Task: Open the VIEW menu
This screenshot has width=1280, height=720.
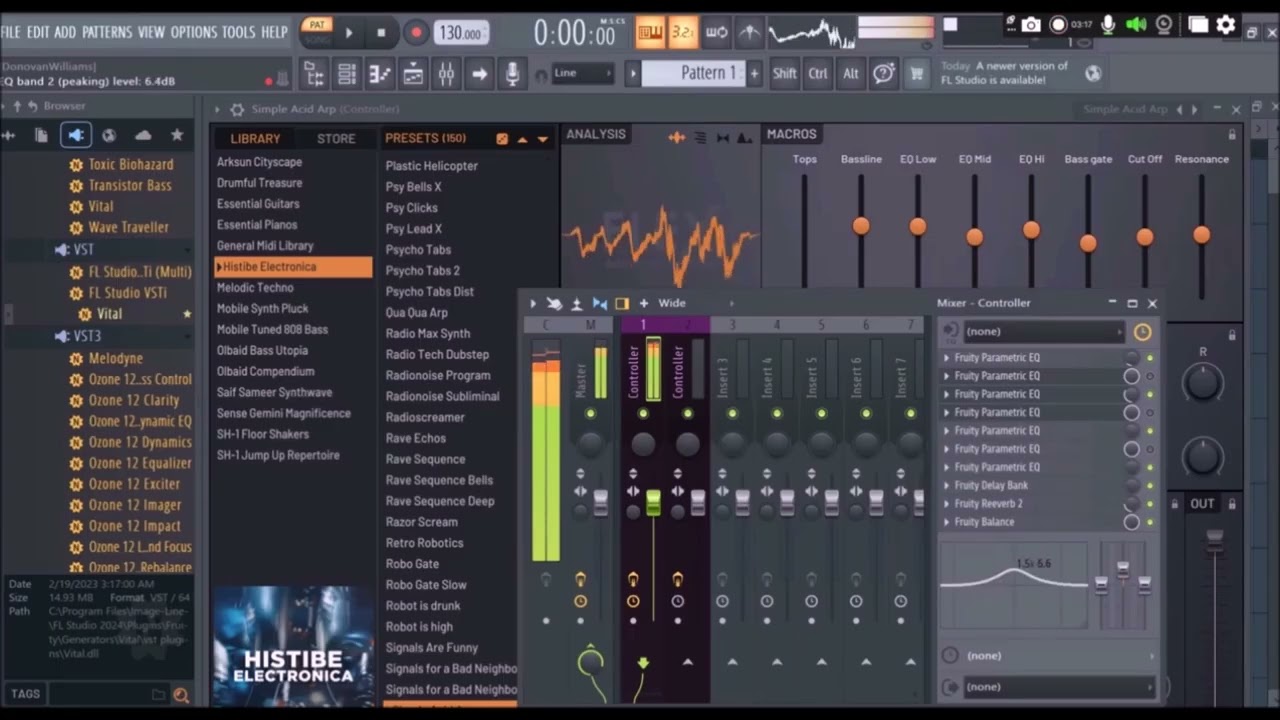Action: pyautogui.click(x=151, y=32)
